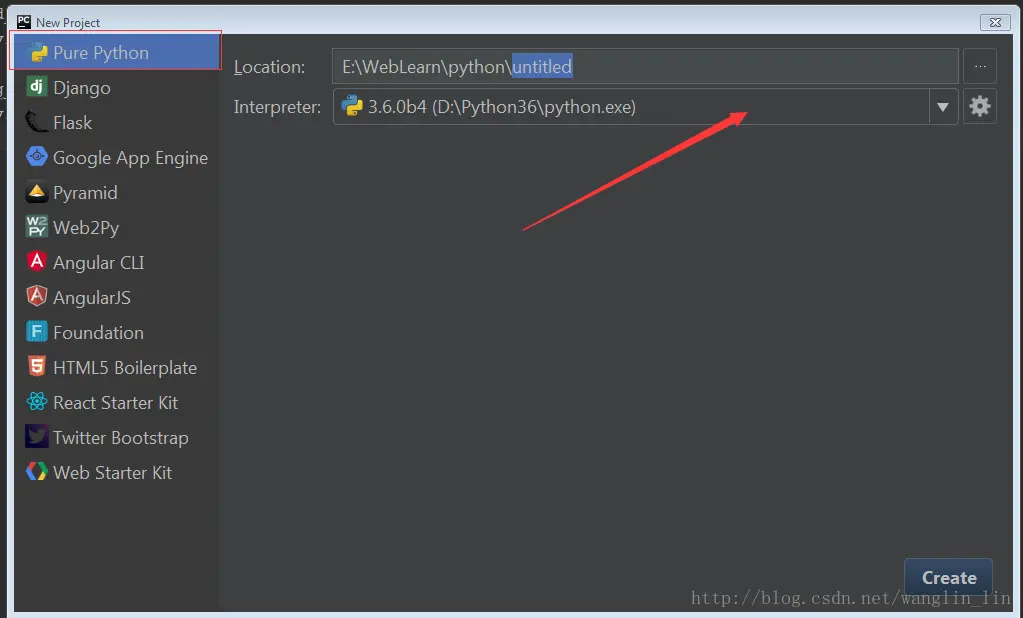The width and height of the screenshot is (1023, 618).
Task: Select Pyramid project type label
Action: pyautogui.click(x=85, y=193)
